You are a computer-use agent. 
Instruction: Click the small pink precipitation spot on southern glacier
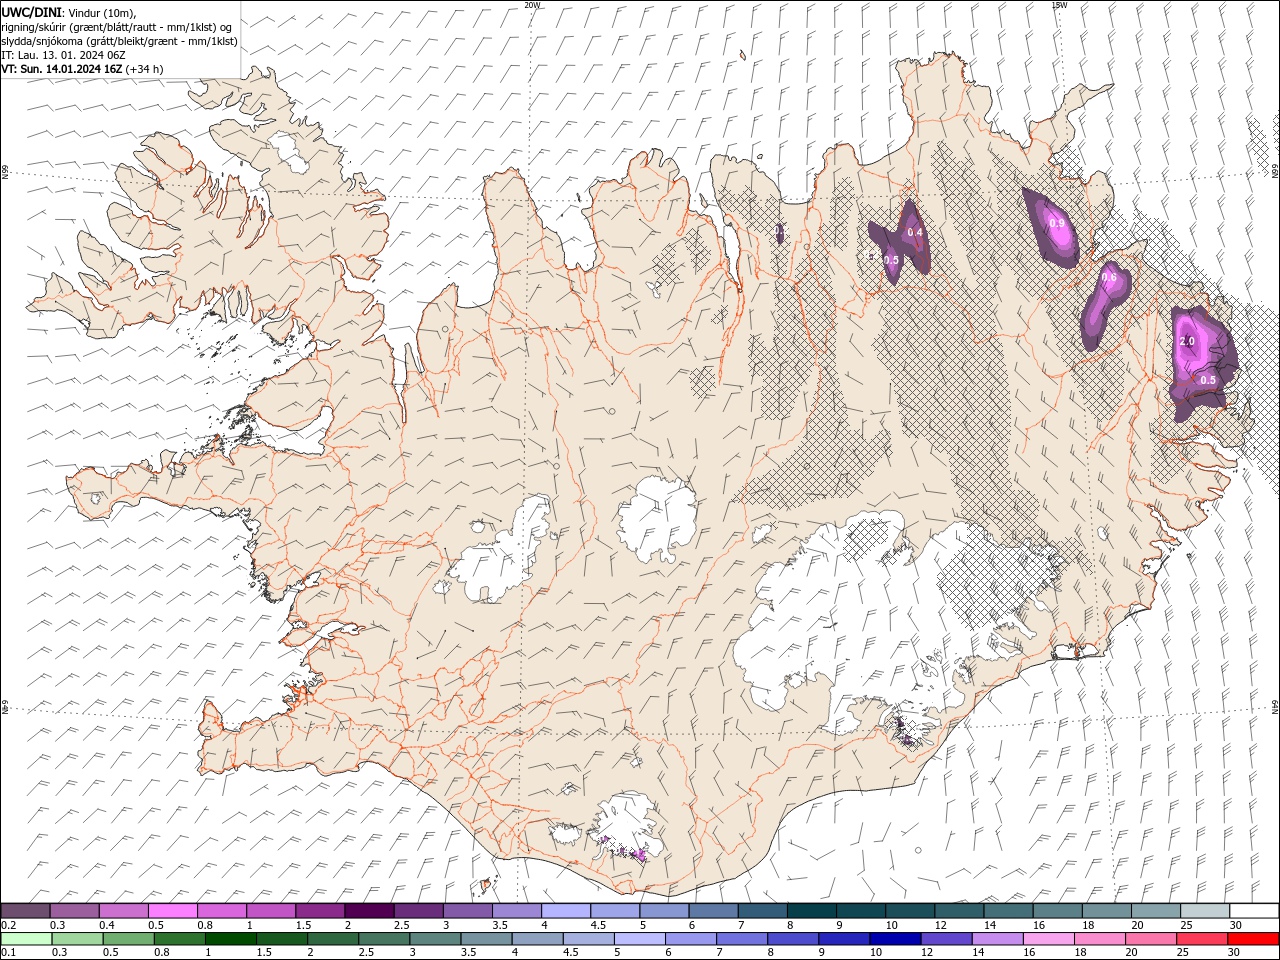[x=637, y=855]
